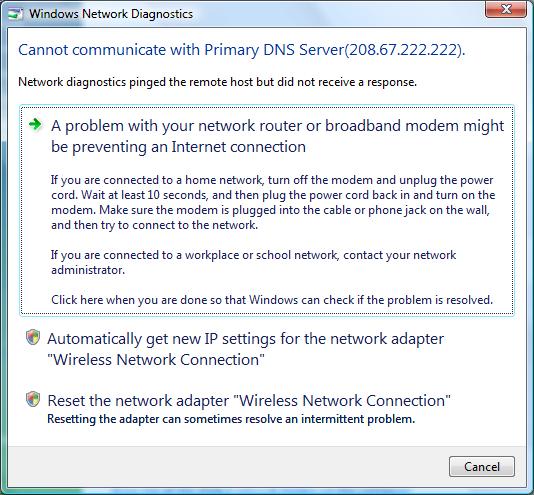Cancel the network diagnostics dialog

[x=482, y=466]
